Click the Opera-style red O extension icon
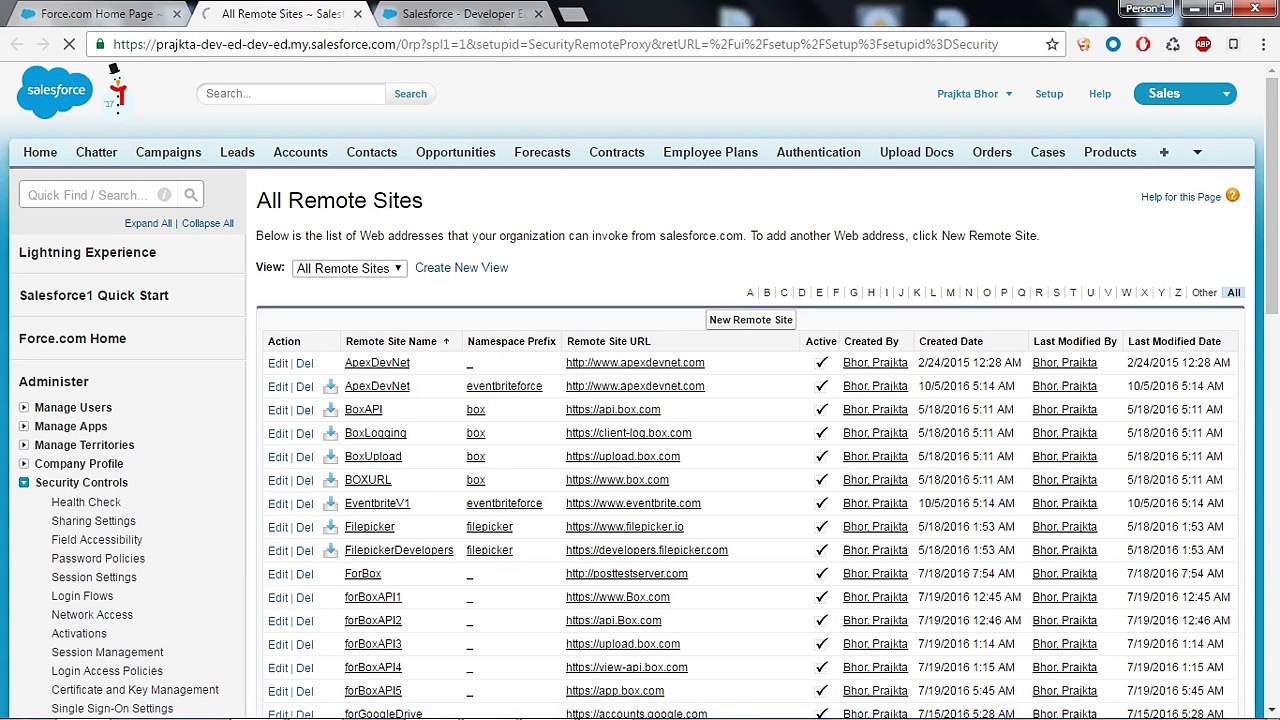This screenshot has width=1280, height=720. pos(1143,44)
